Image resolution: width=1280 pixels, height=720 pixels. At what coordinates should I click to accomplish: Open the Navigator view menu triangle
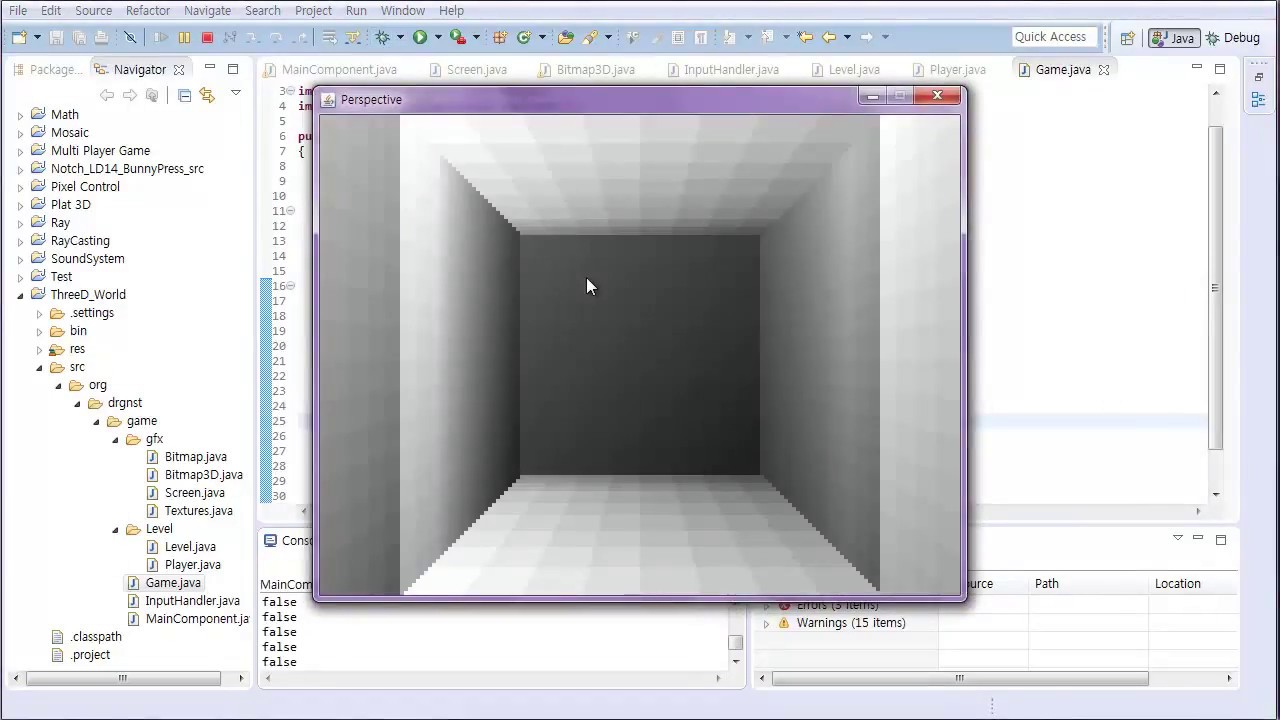[236, 93]
